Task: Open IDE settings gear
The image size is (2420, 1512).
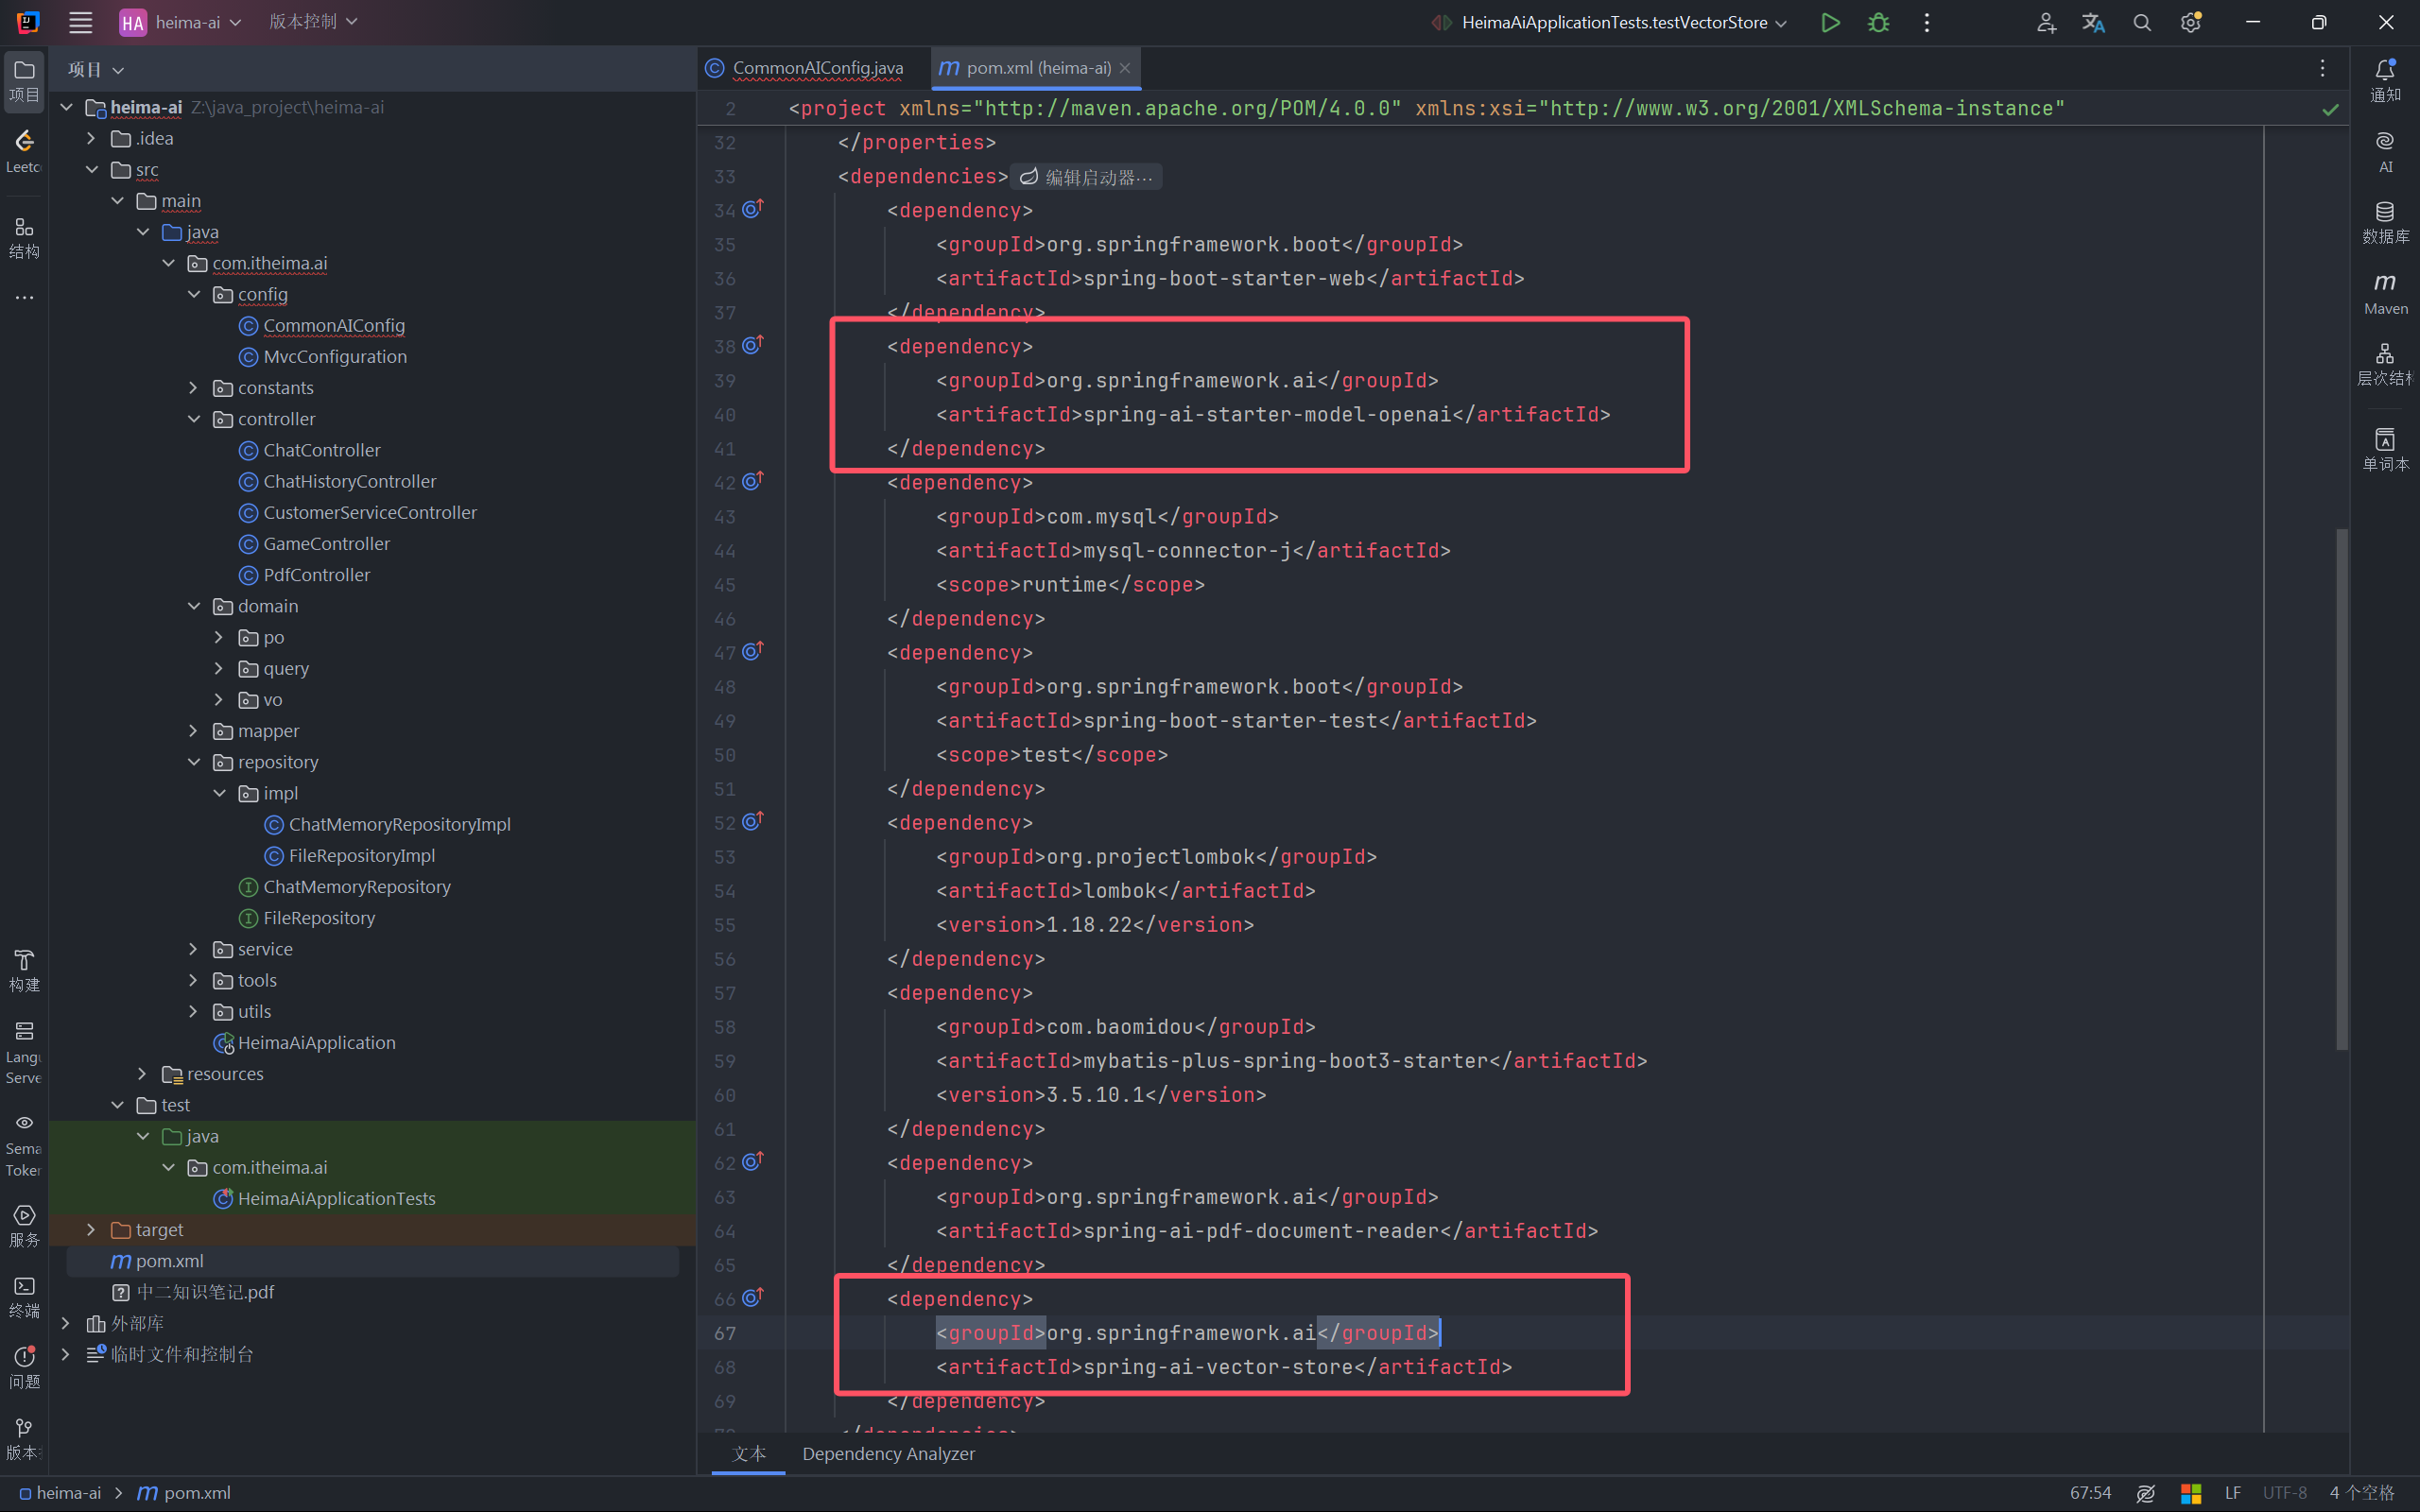Action: 2190,22
